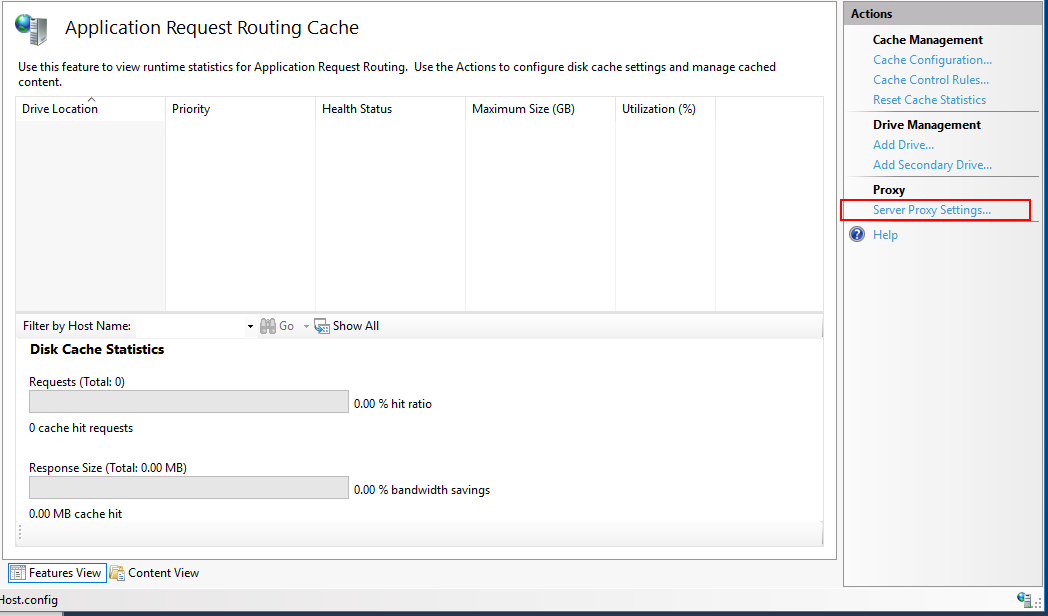Click the Add Secondary Drive link
The width and height of the screenshot is (1048, 616).
[x=932, y=165]
